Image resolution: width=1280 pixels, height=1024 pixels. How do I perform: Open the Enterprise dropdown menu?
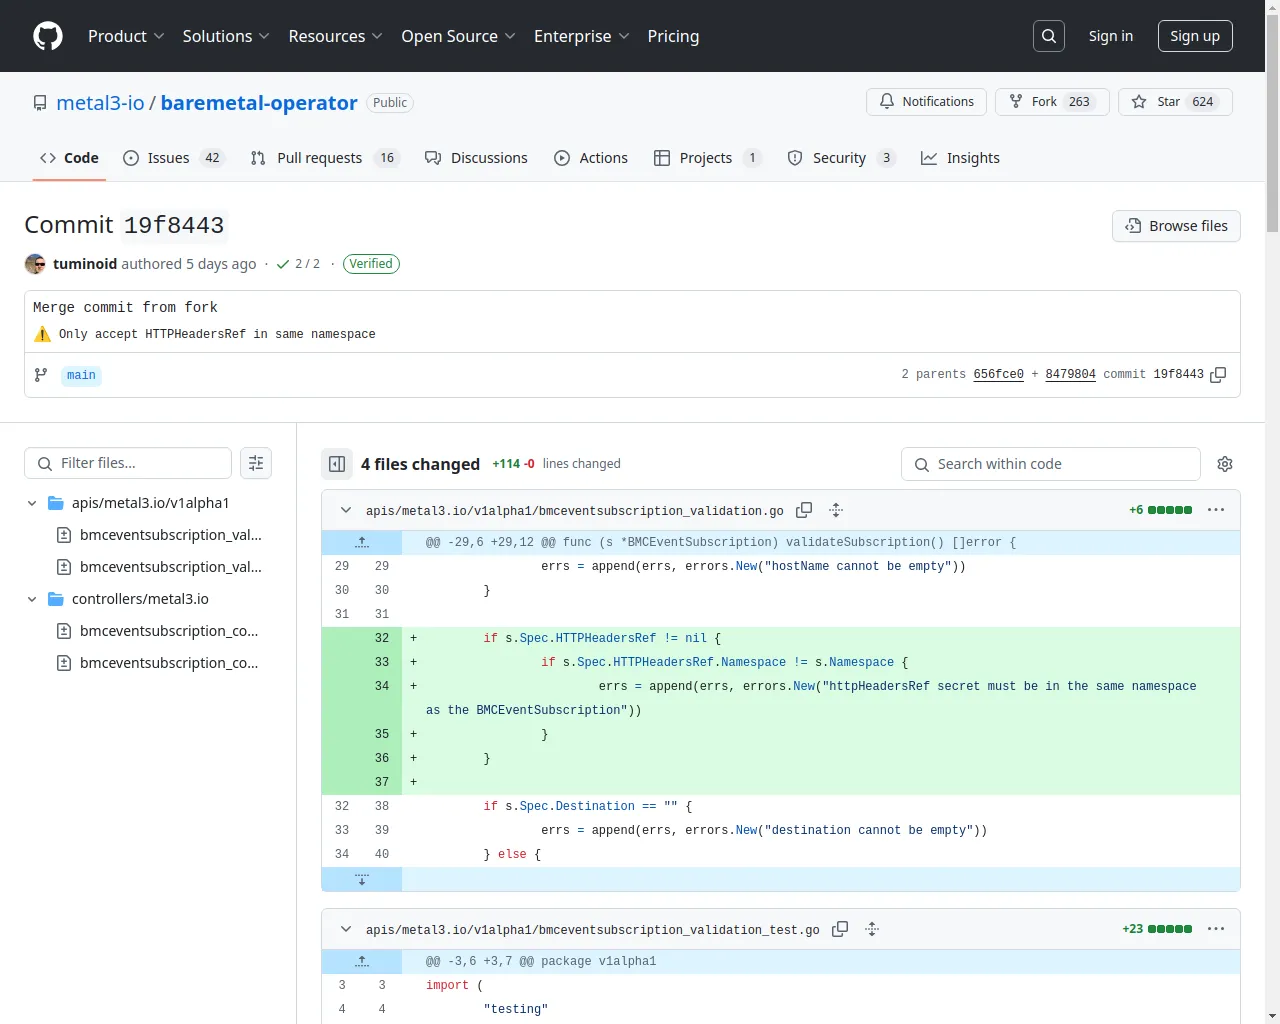581,36
